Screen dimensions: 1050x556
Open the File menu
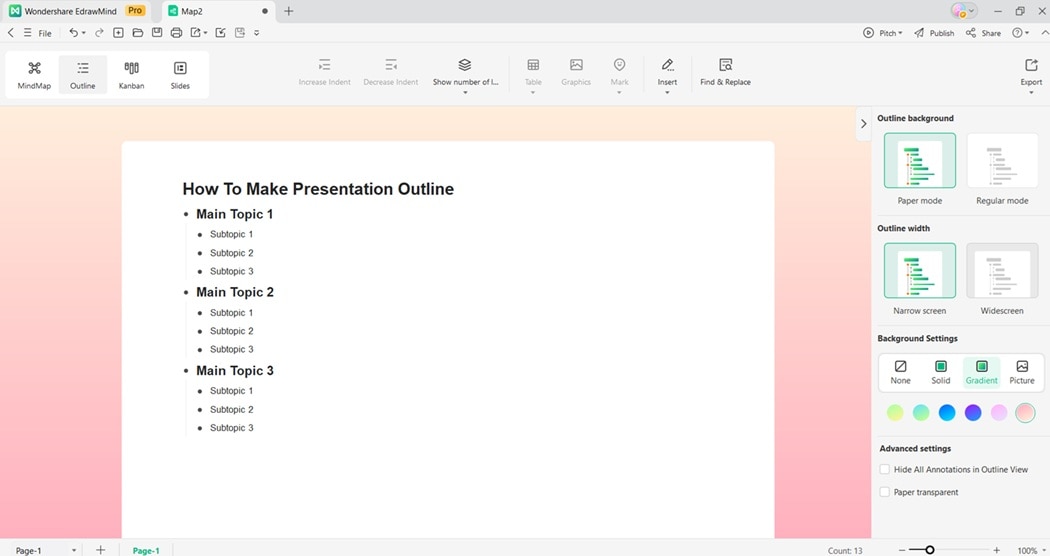tap(45, 33)
